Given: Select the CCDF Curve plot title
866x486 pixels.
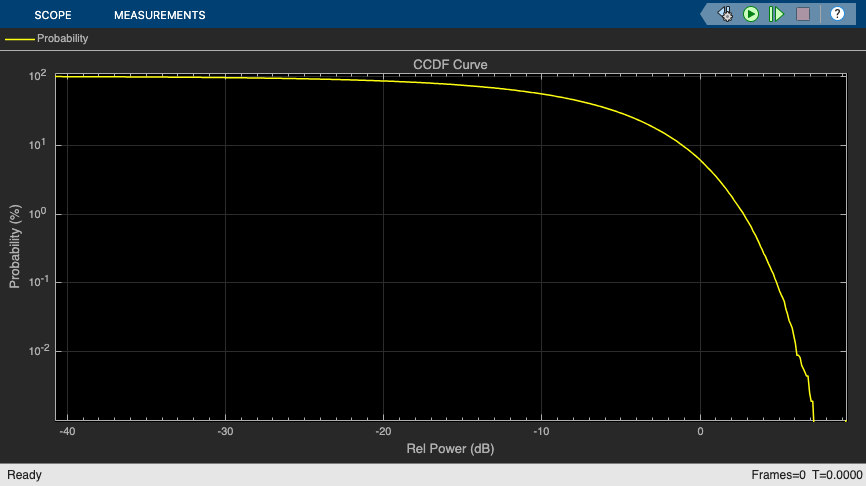Looking at the screenshot, I should tap(450, 65).
